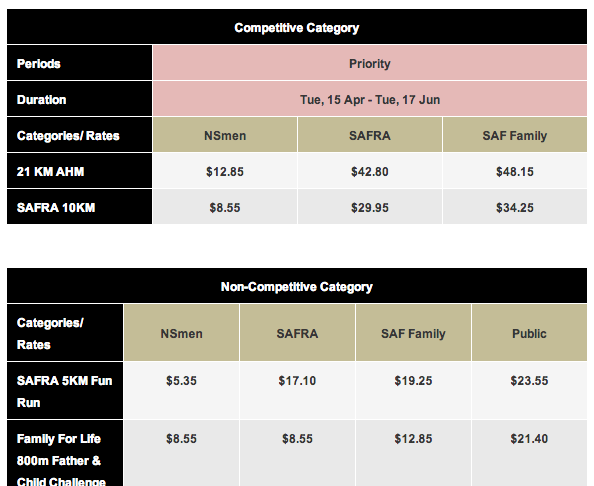Select the Public column header
594x486 pixels.
click(x=529, y=334)
